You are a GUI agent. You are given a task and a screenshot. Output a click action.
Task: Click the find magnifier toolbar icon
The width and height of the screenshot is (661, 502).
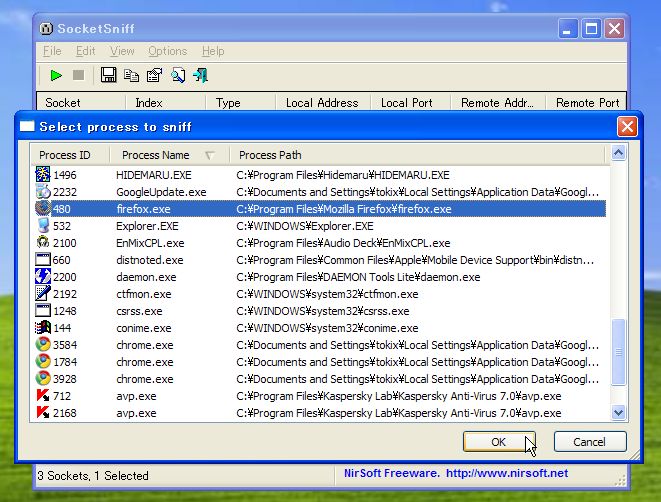178,75
